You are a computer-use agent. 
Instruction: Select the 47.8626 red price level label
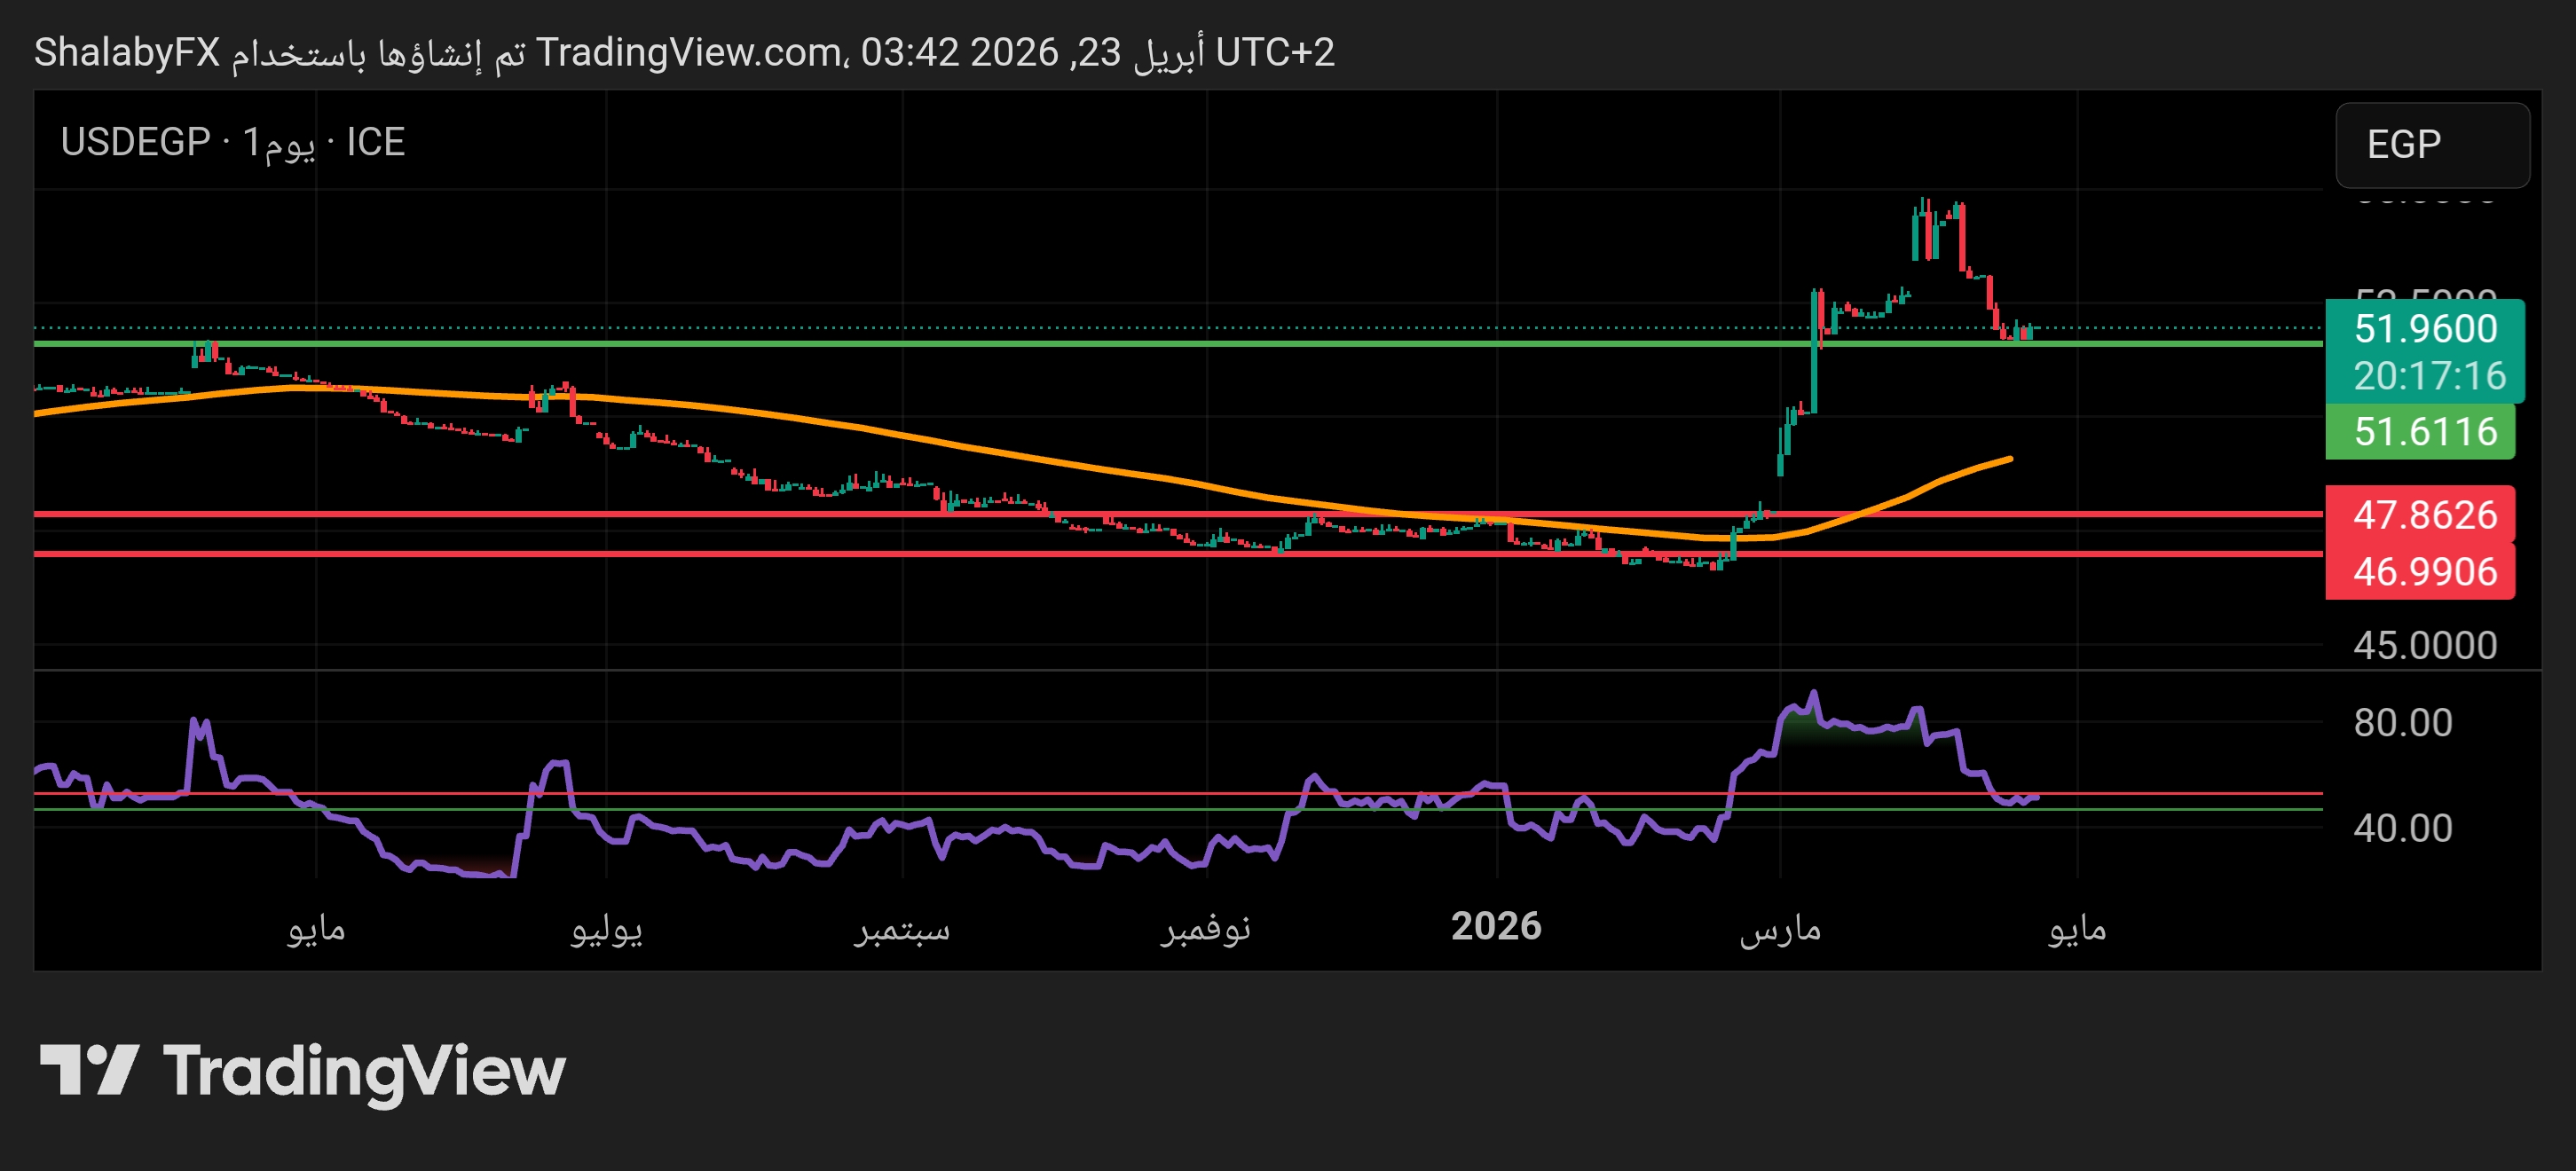click(x=2424, y=515)
